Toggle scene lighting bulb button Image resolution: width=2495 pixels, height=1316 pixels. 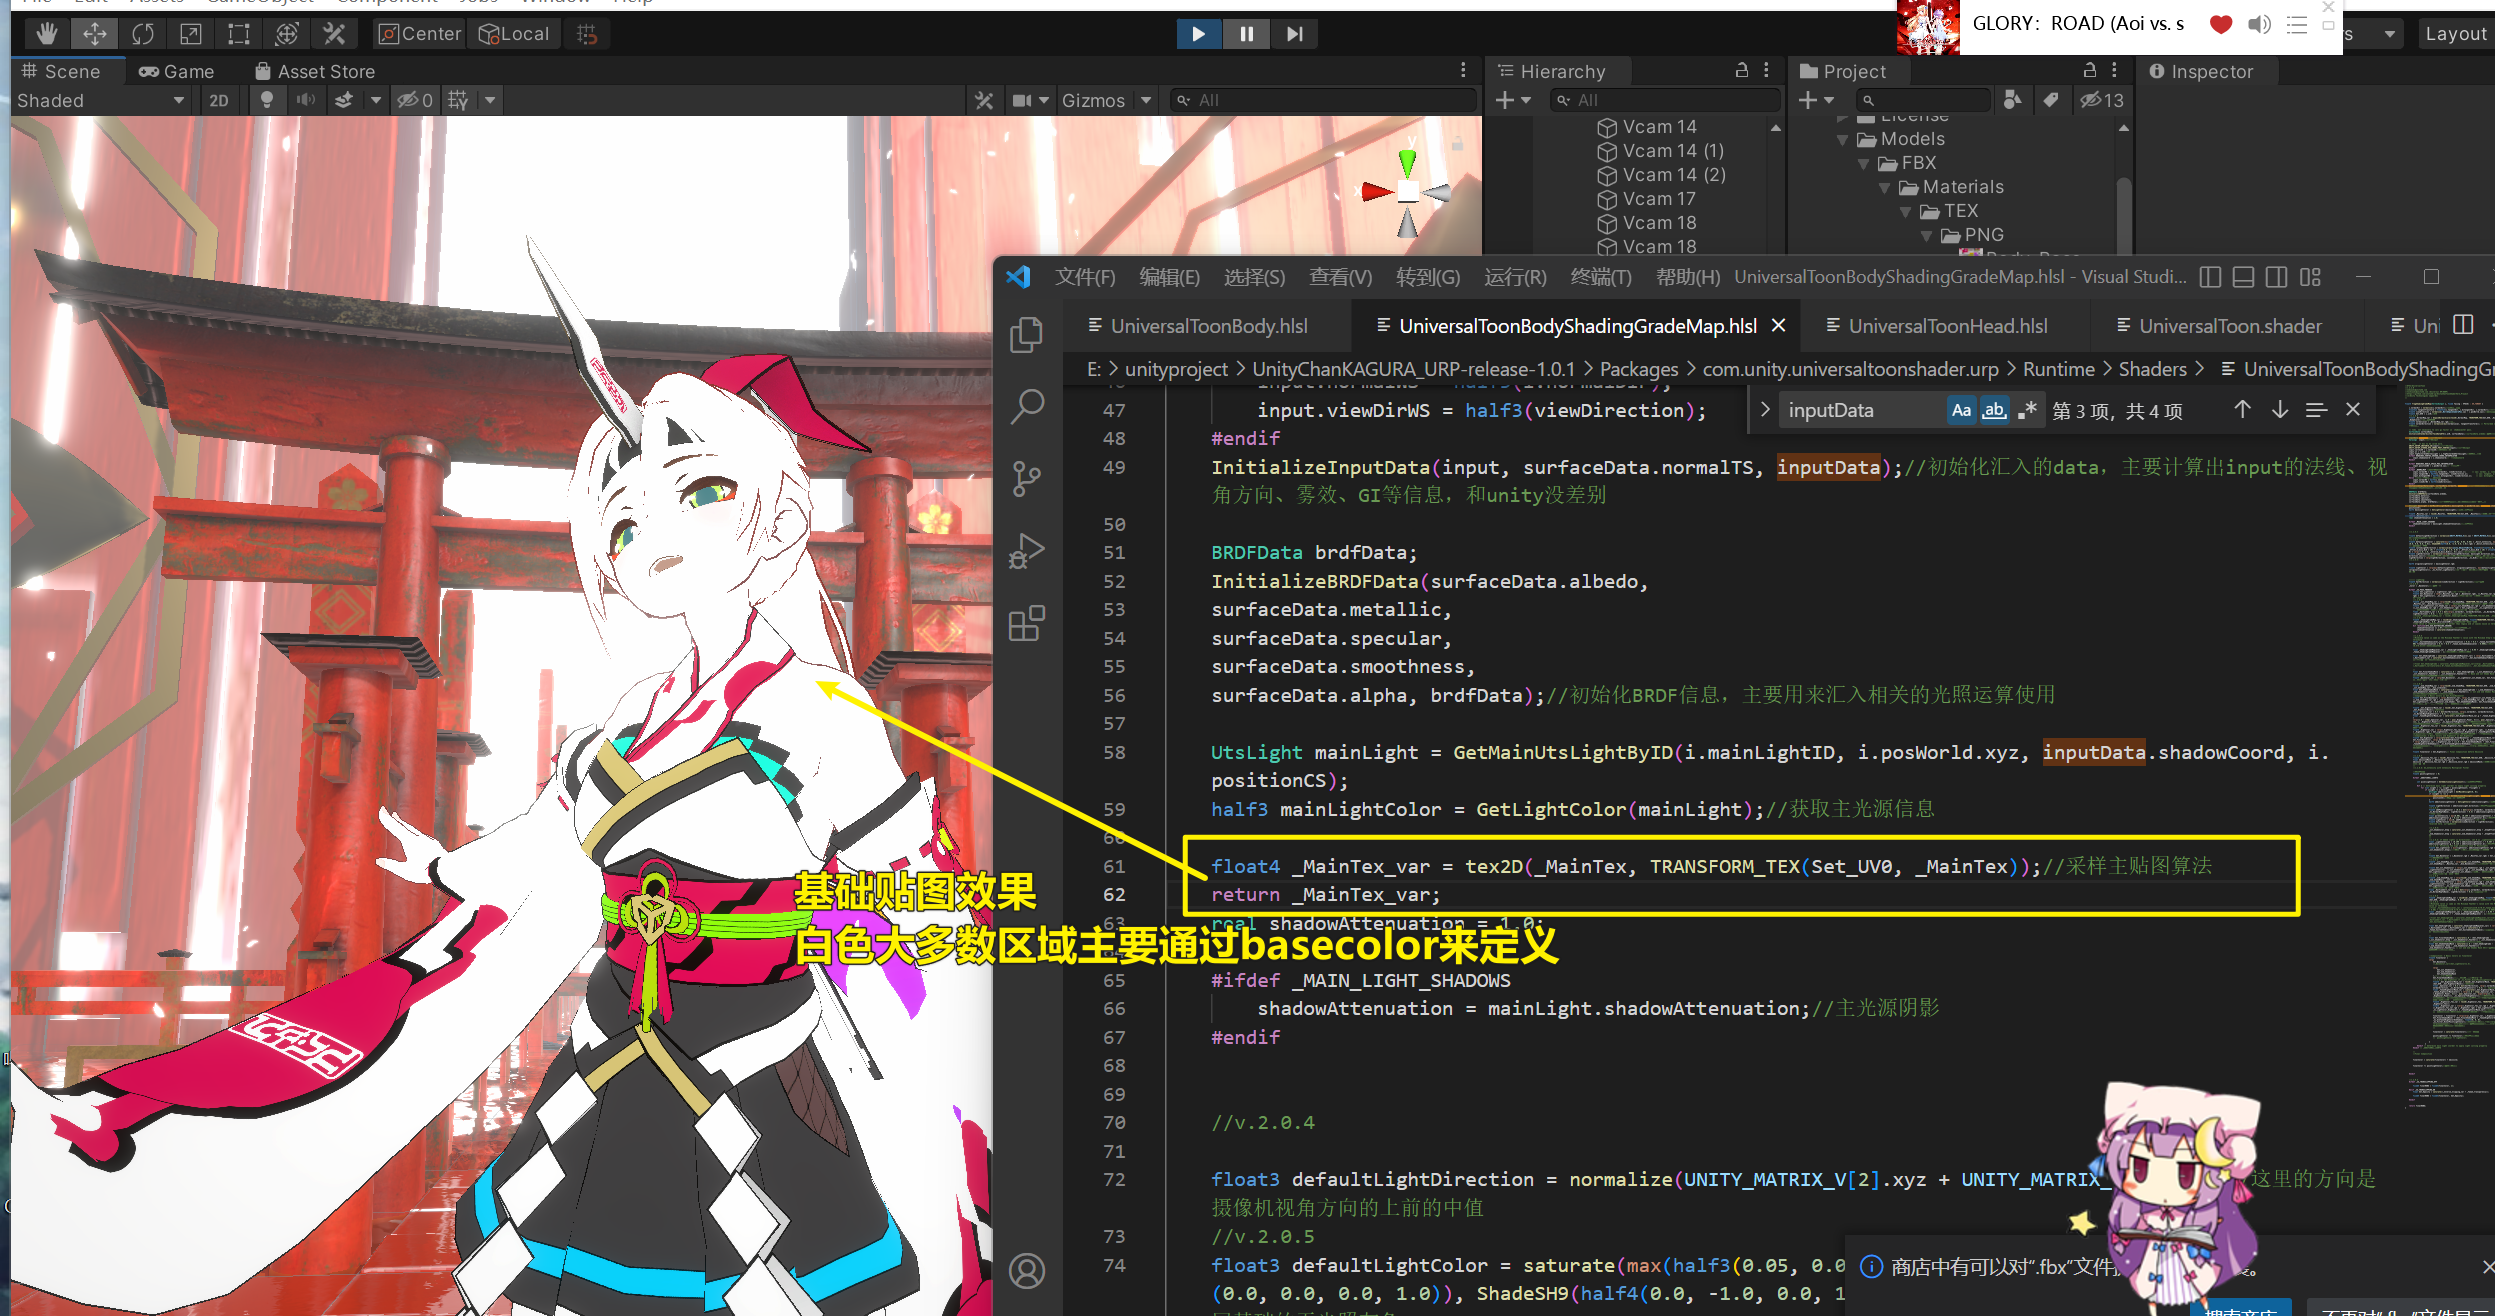click(266, 100)
